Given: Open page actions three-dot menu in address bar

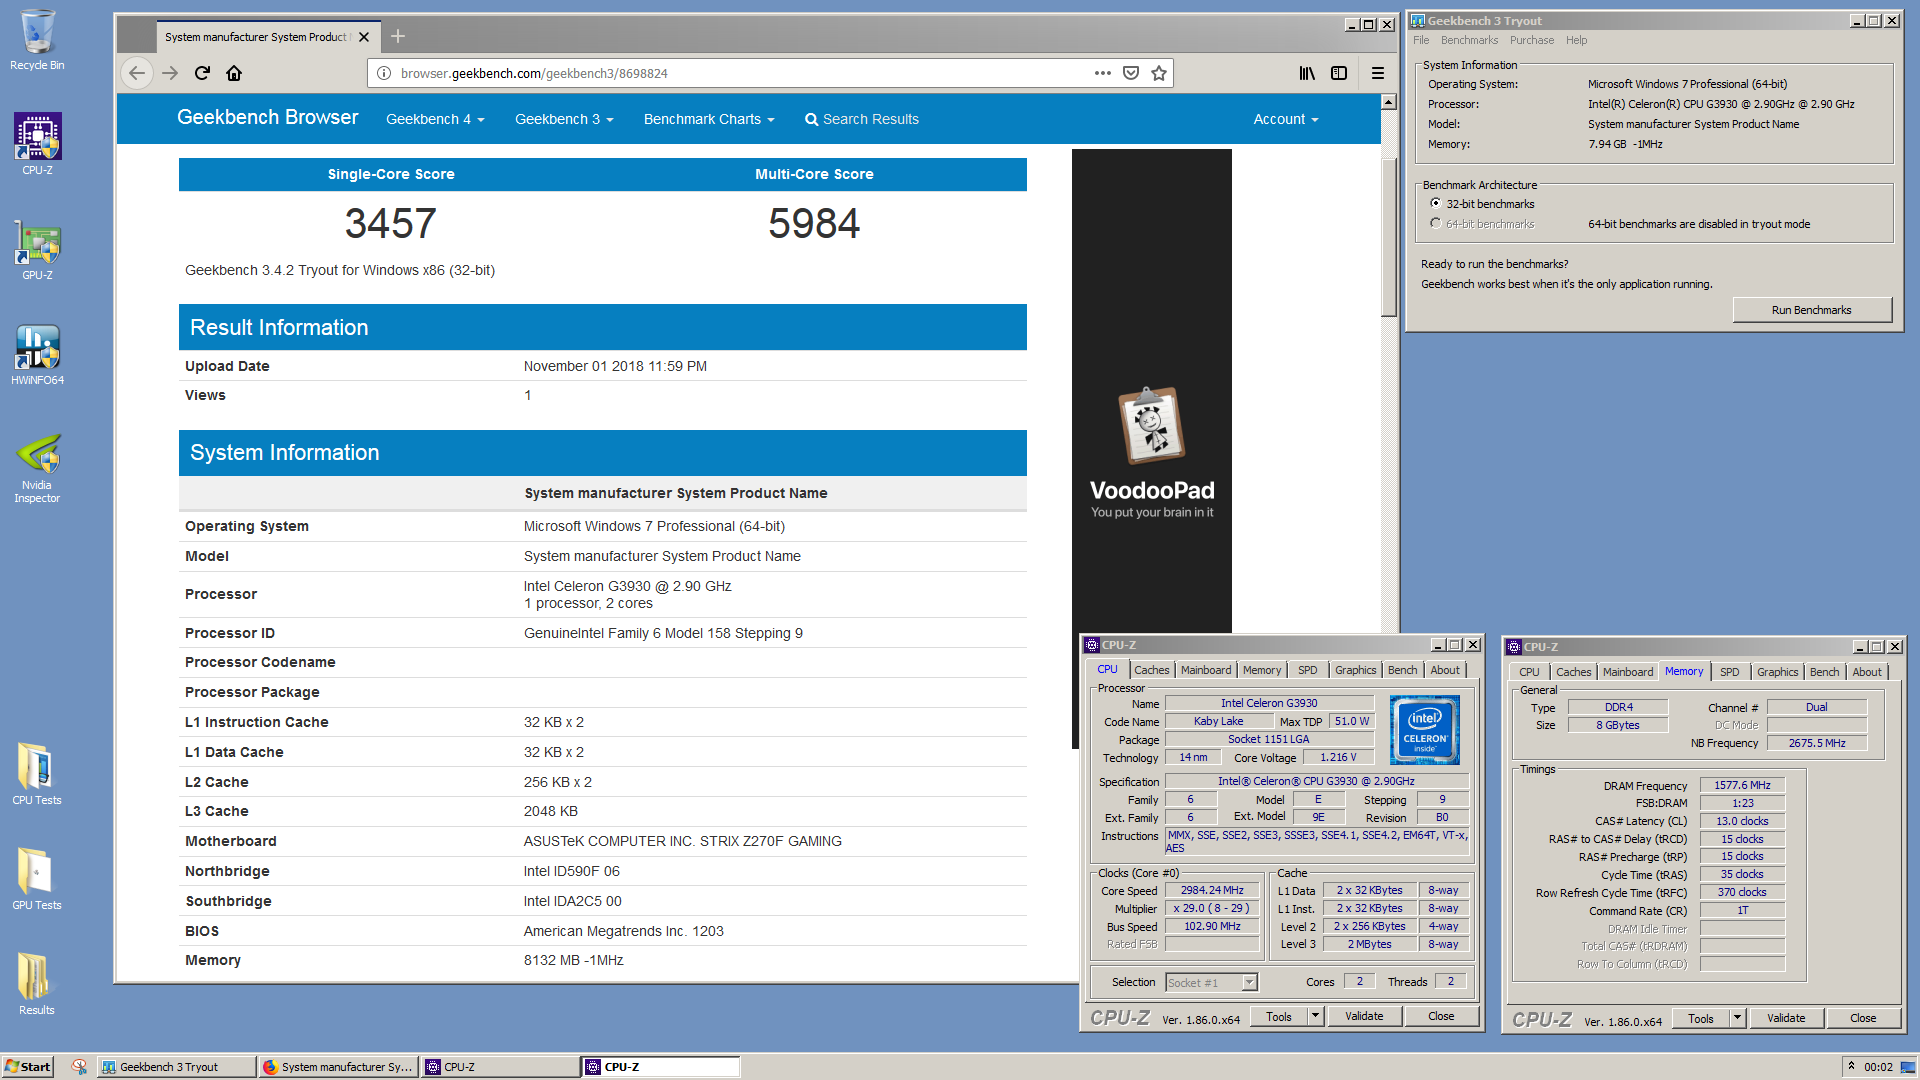Looking at the screenshot, I should (x=1102, y=73).
